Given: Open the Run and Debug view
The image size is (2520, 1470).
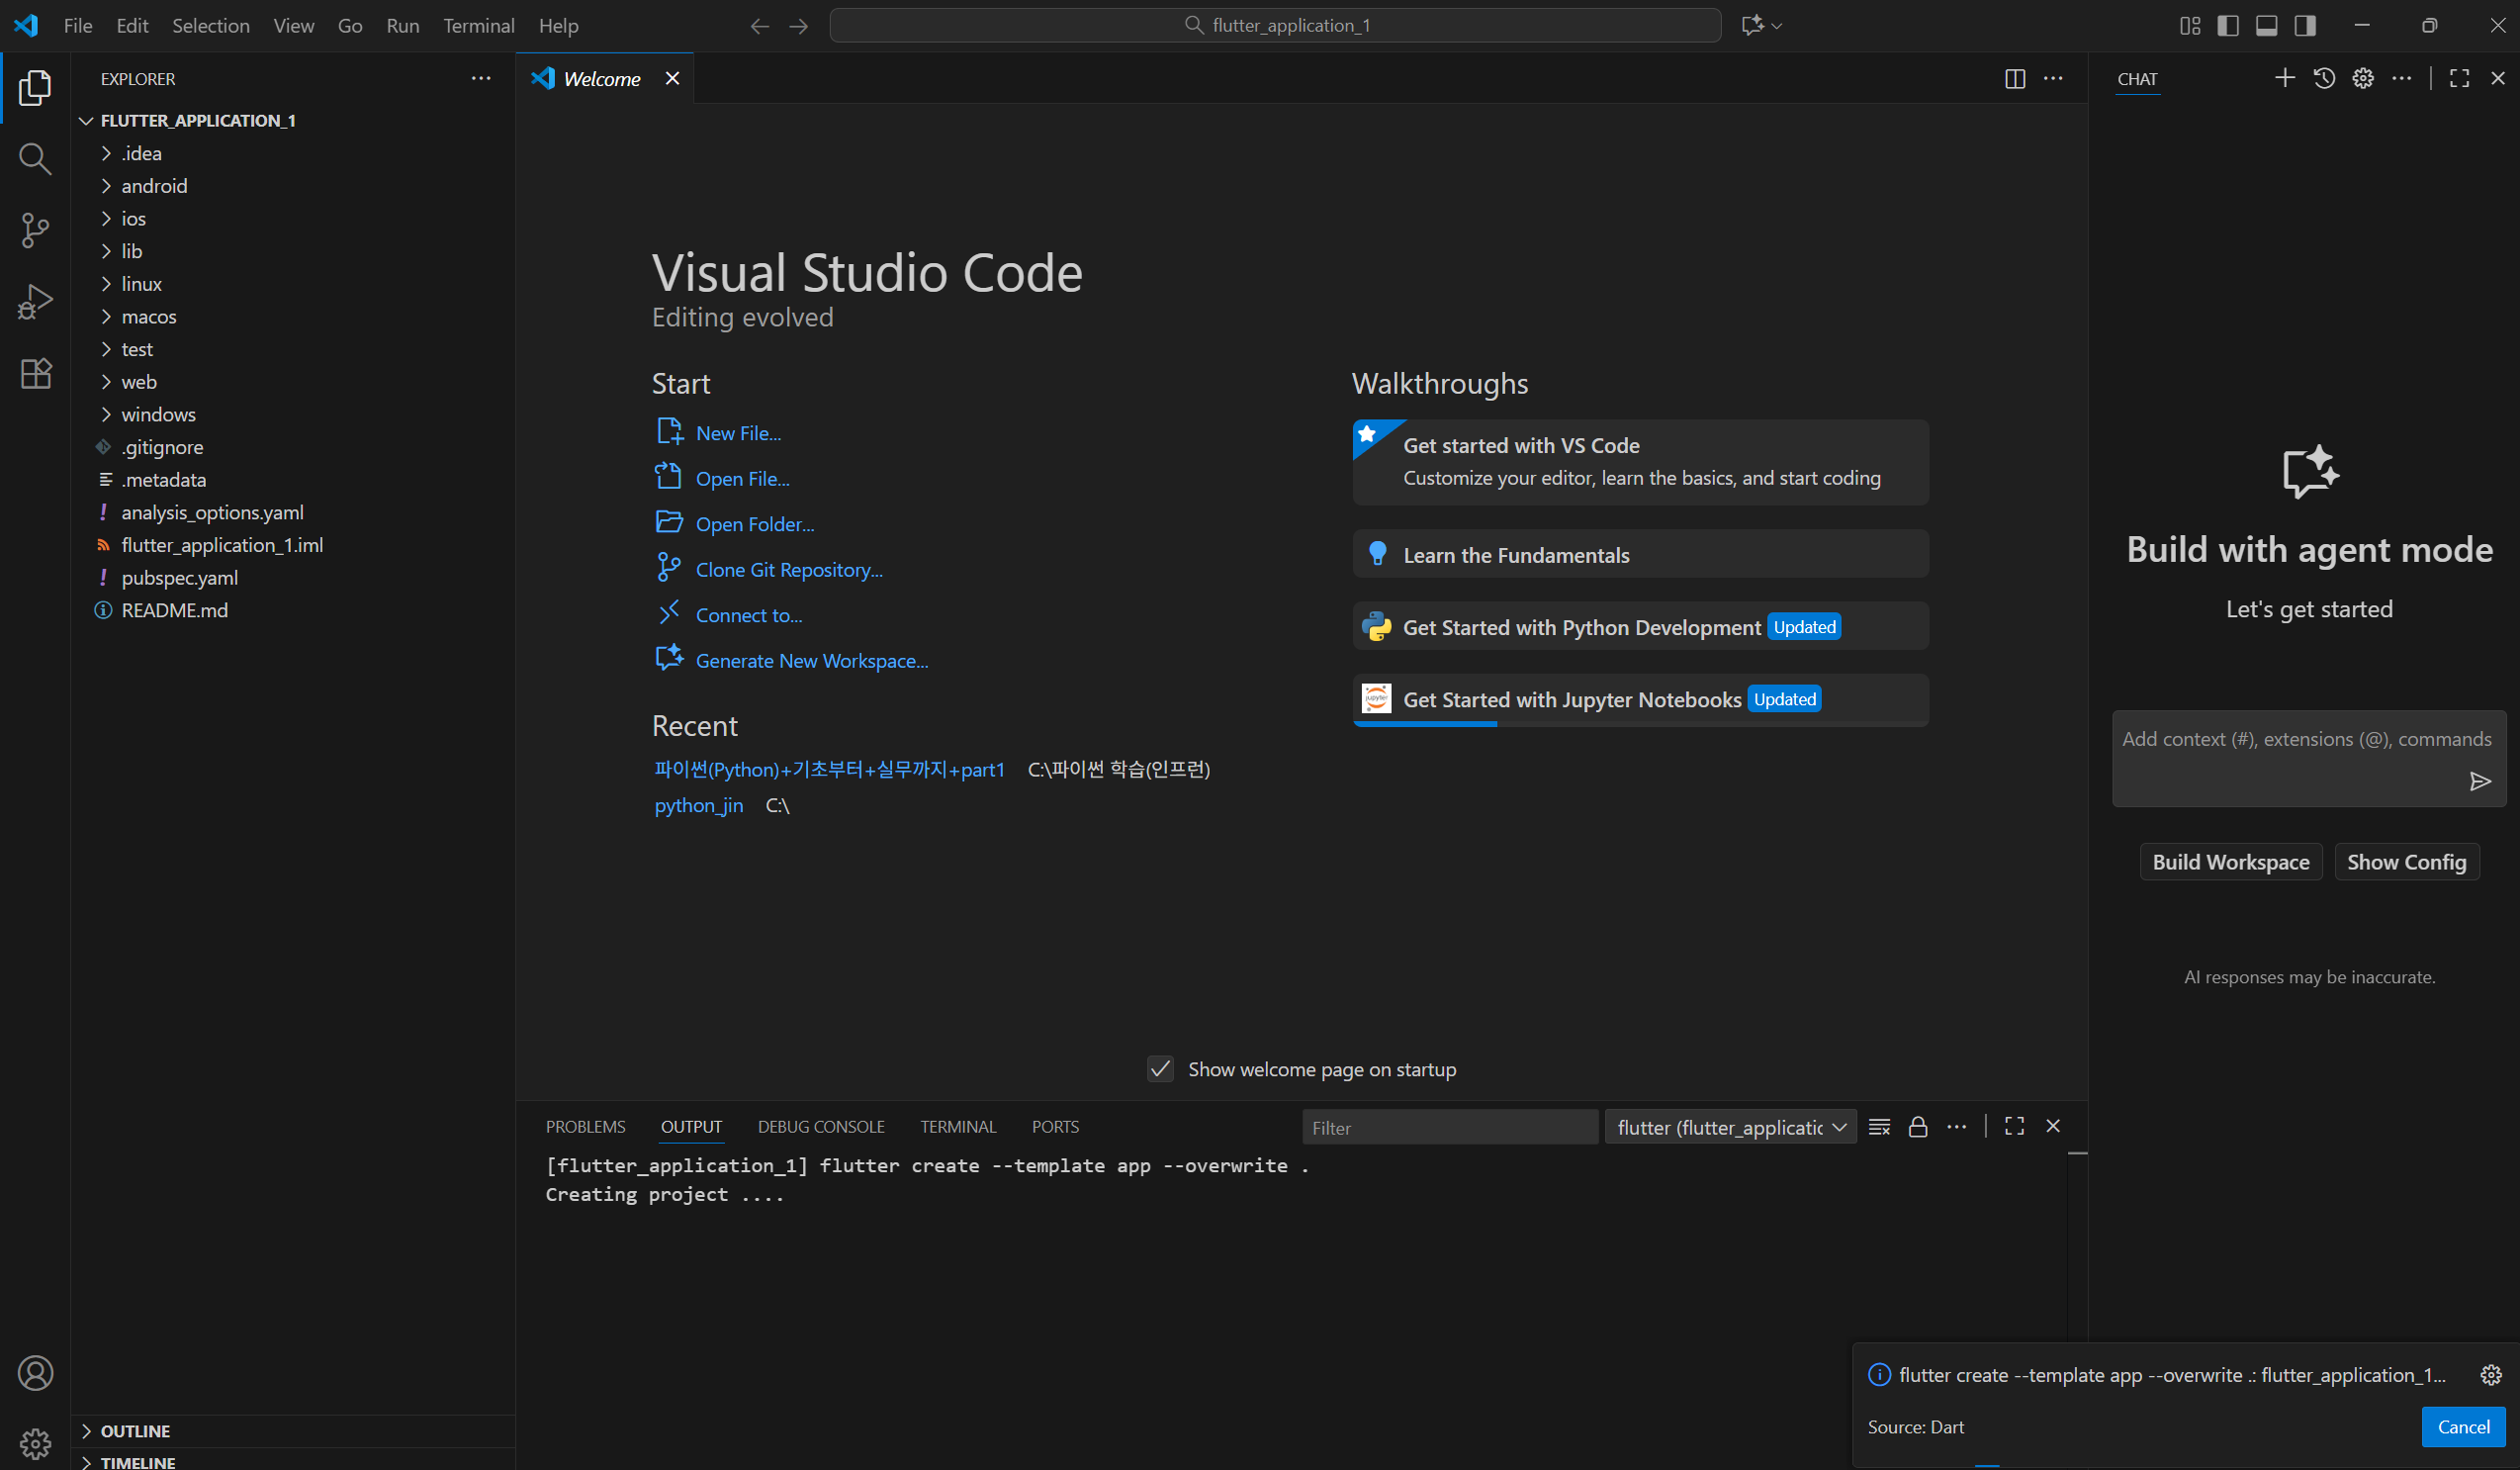Looking at the screenshot, I should [35, 302].
